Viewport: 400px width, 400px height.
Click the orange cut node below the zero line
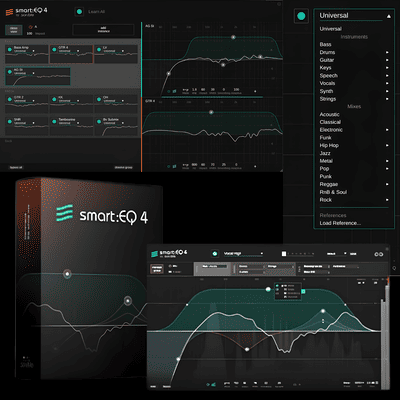point(247,349)
